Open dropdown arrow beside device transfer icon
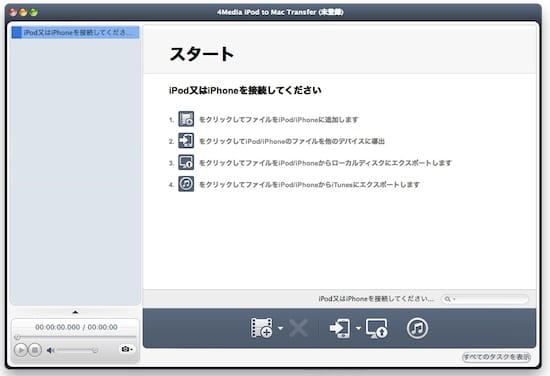The width and height of the screenshot is (550, 376). [358, 328]
